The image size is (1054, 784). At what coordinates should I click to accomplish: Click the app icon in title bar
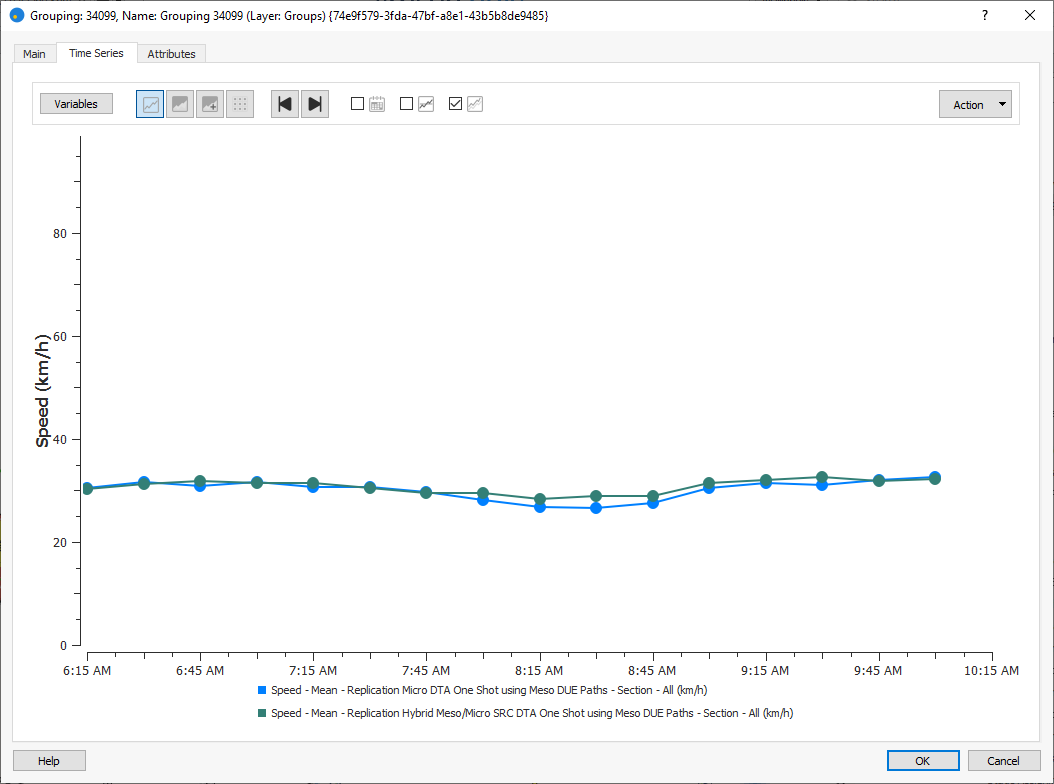click(x=16, y=16)
